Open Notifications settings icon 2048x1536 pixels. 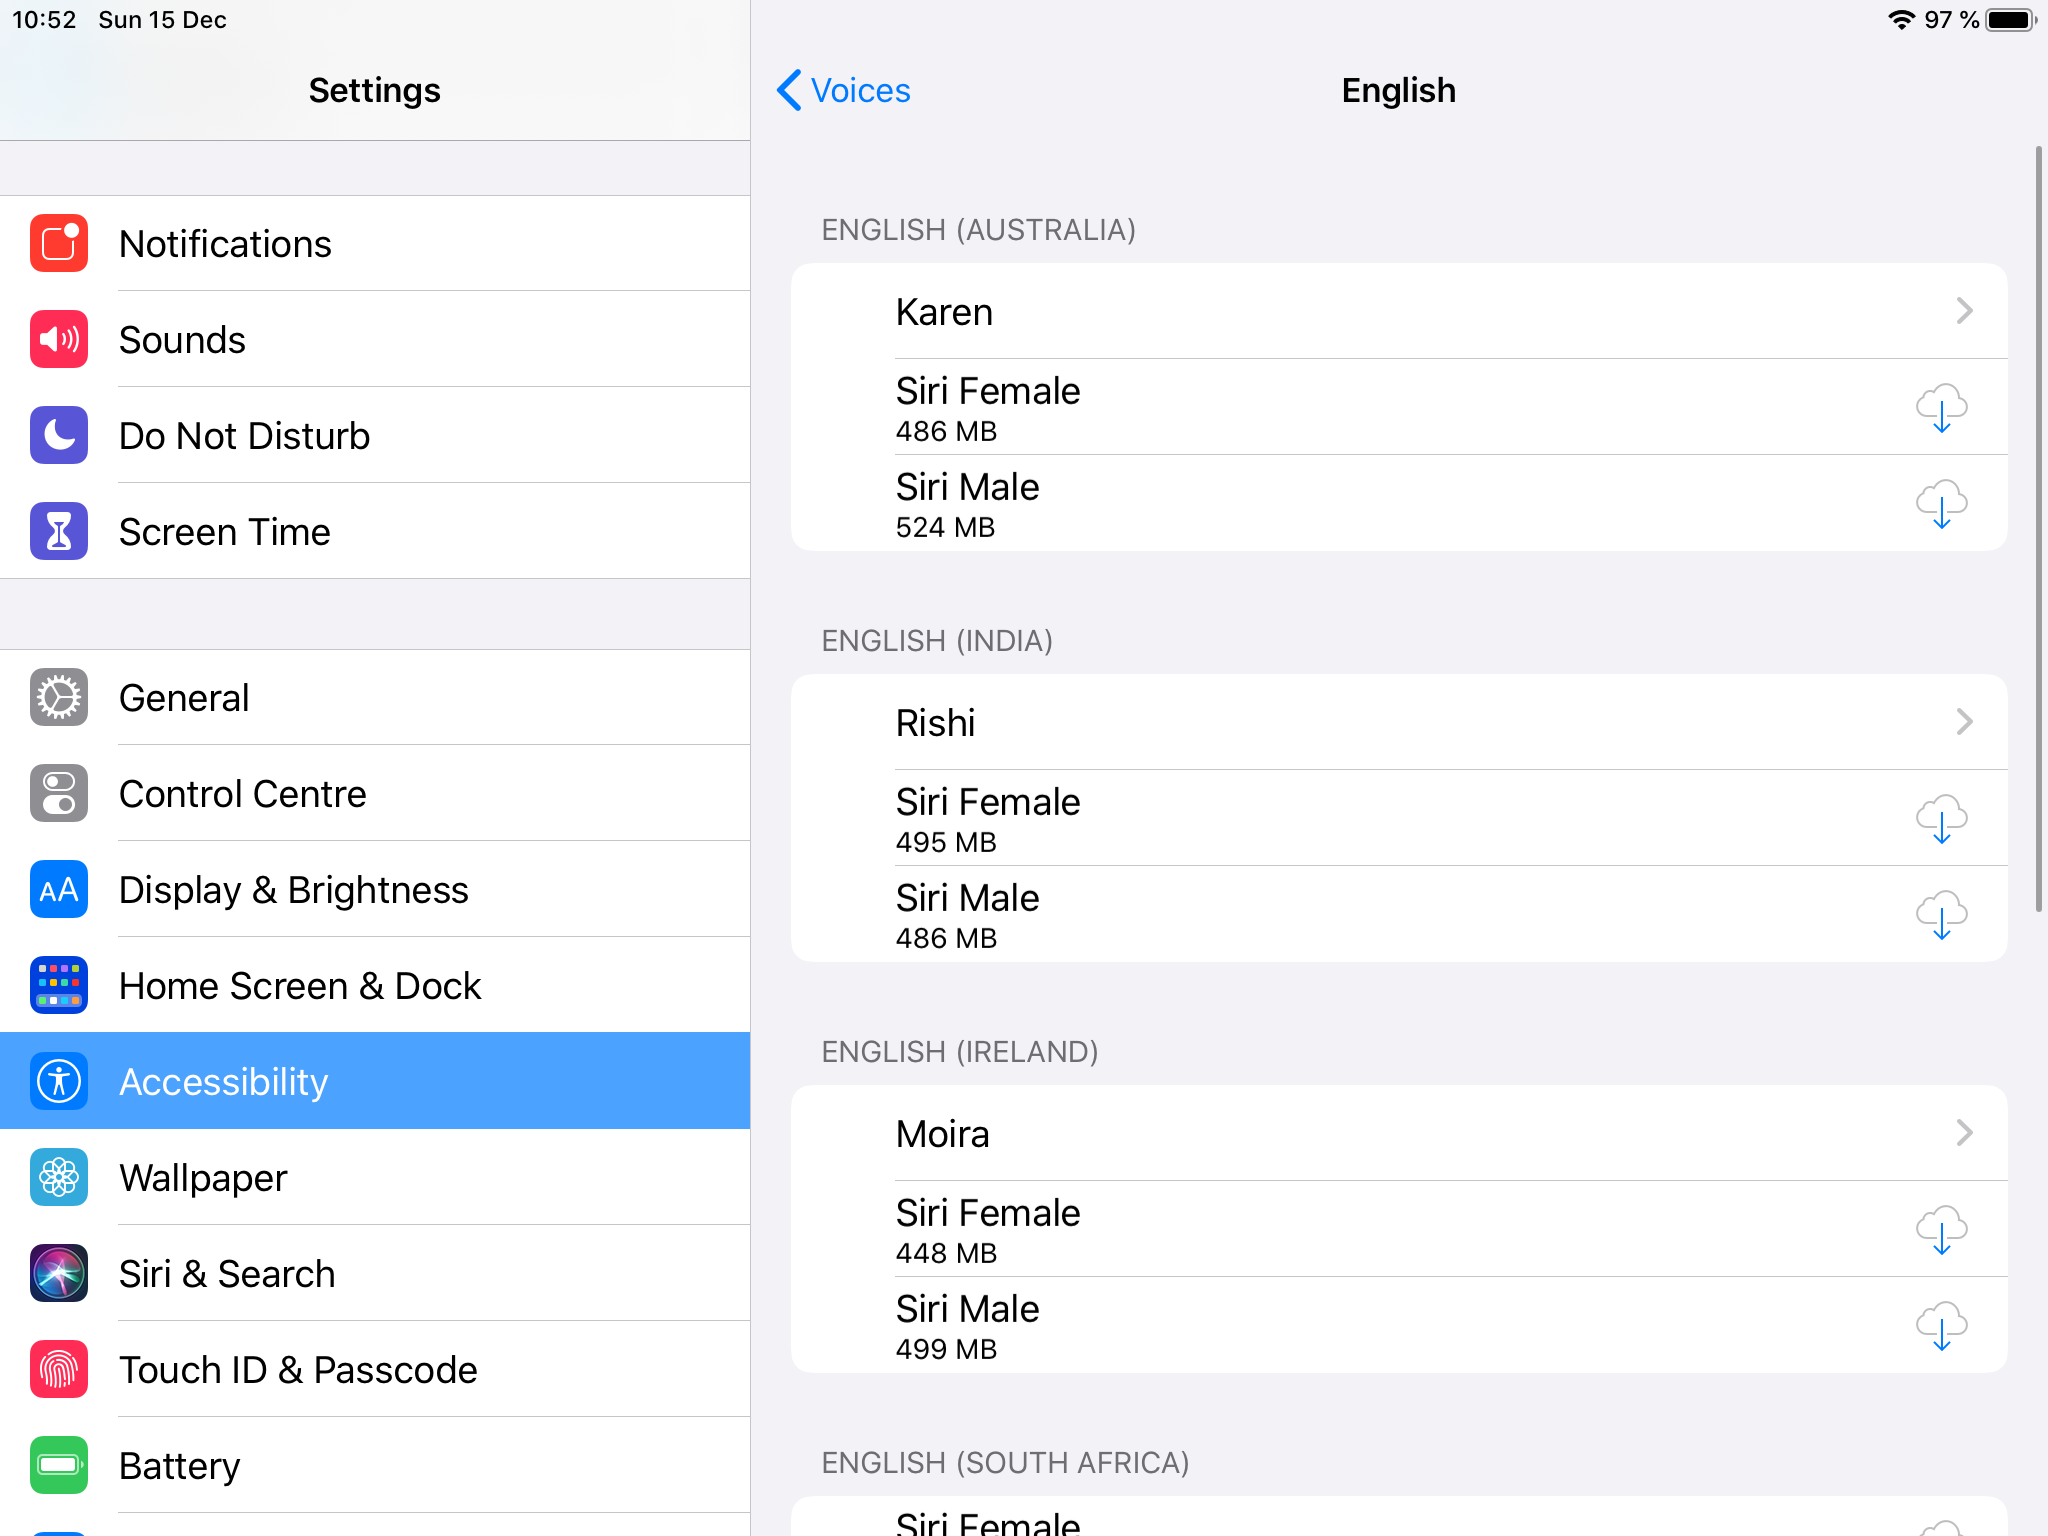59,244
